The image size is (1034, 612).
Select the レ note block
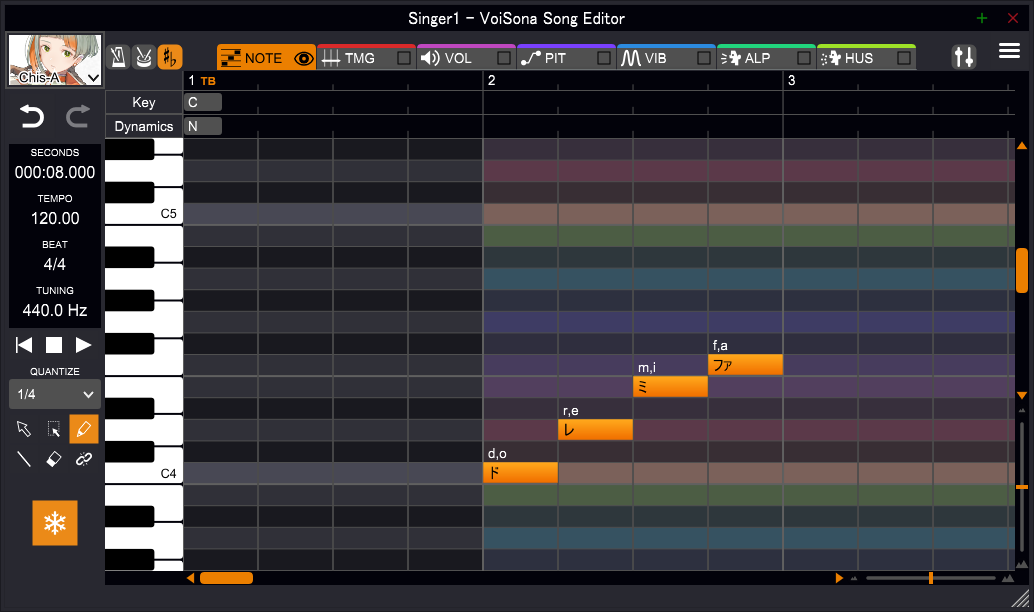595,430
